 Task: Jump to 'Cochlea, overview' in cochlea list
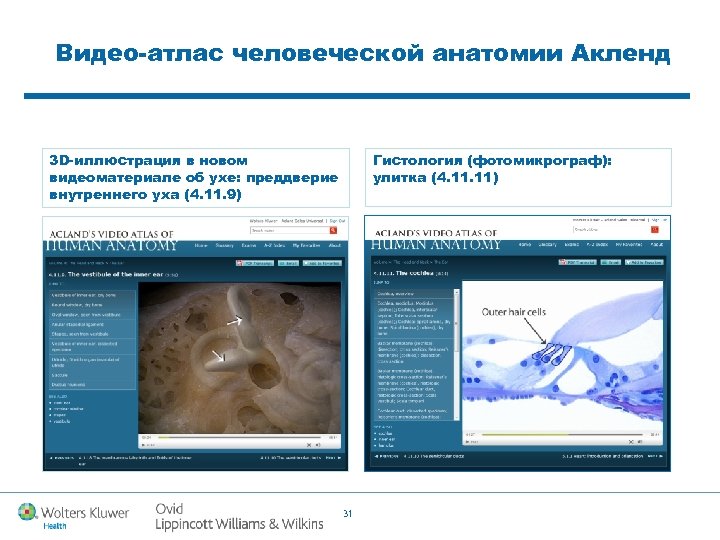coord(414,293)
